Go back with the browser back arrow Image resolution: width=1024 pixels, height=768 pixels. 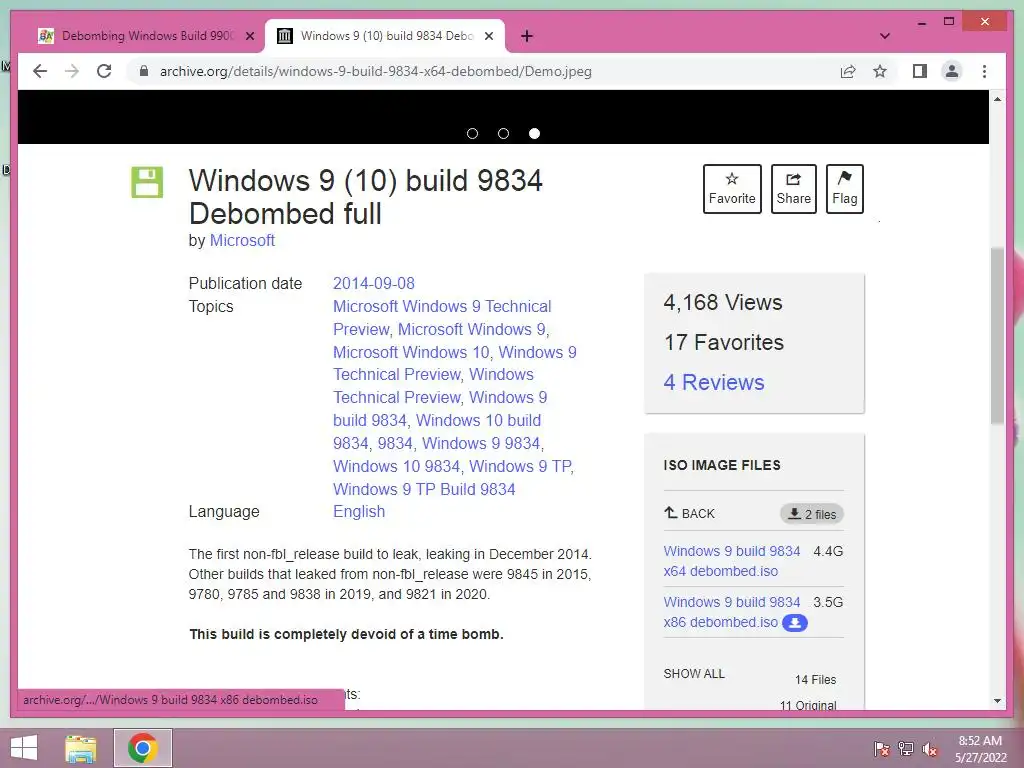click(x=40, y=71)
